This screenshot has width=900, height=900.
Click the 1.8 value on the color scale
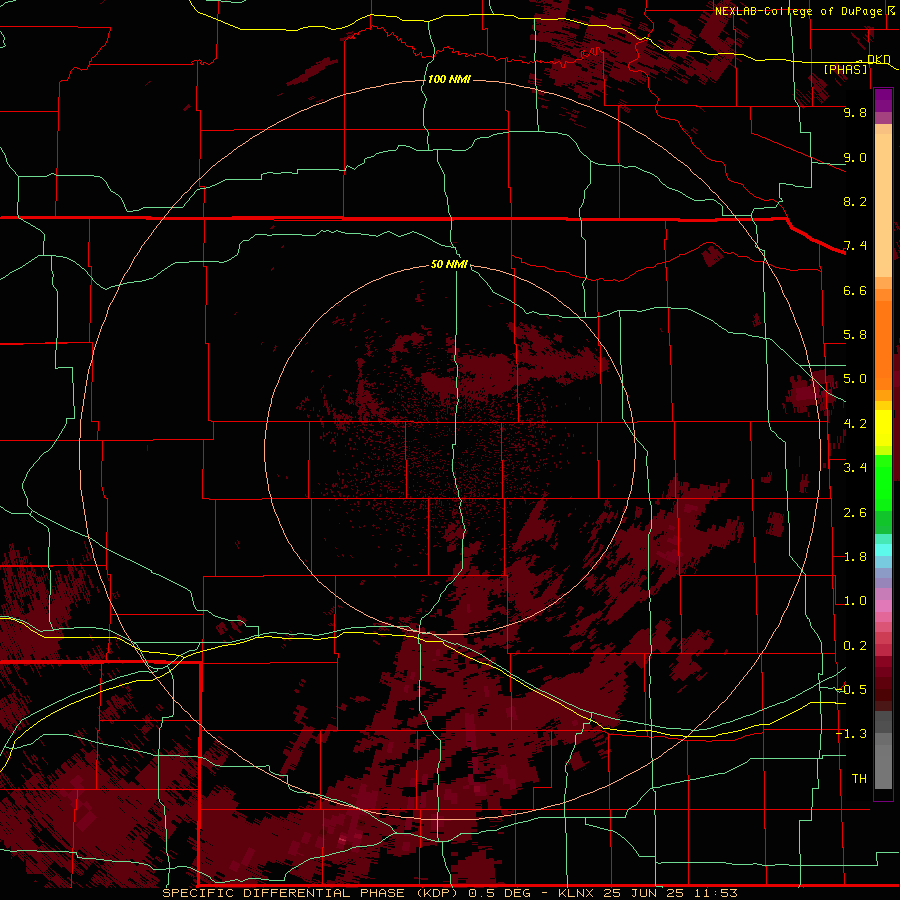tap(855, 557)
